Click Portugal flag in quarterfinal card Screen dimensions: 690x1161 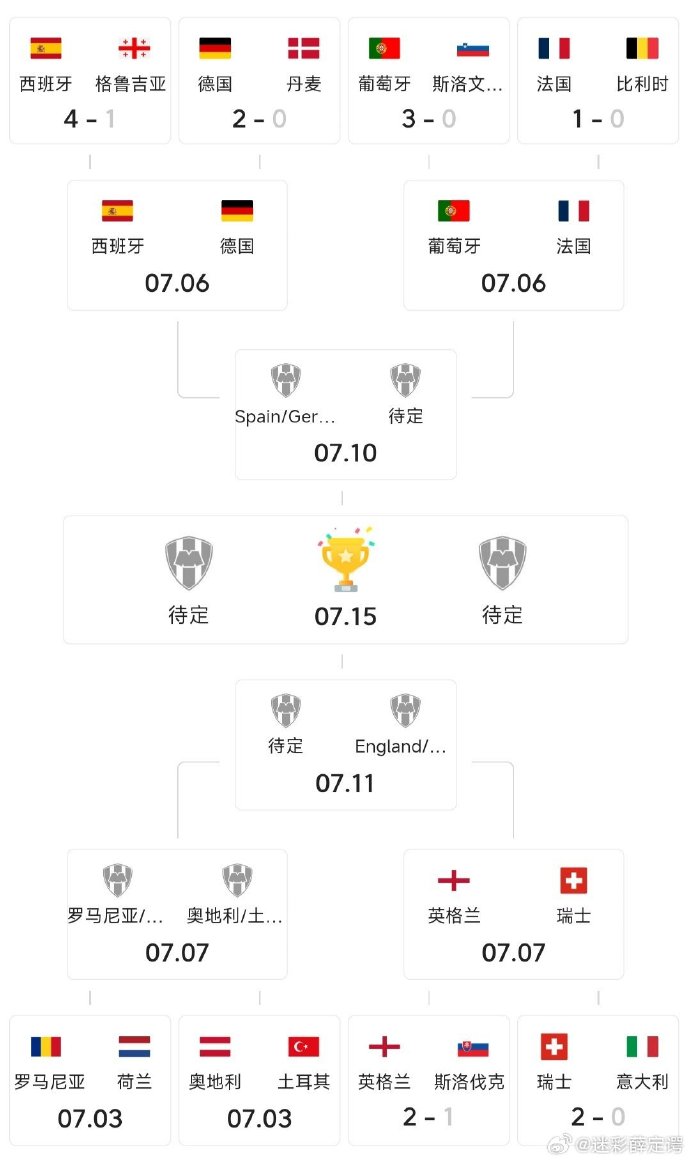(x=453, y=211)
